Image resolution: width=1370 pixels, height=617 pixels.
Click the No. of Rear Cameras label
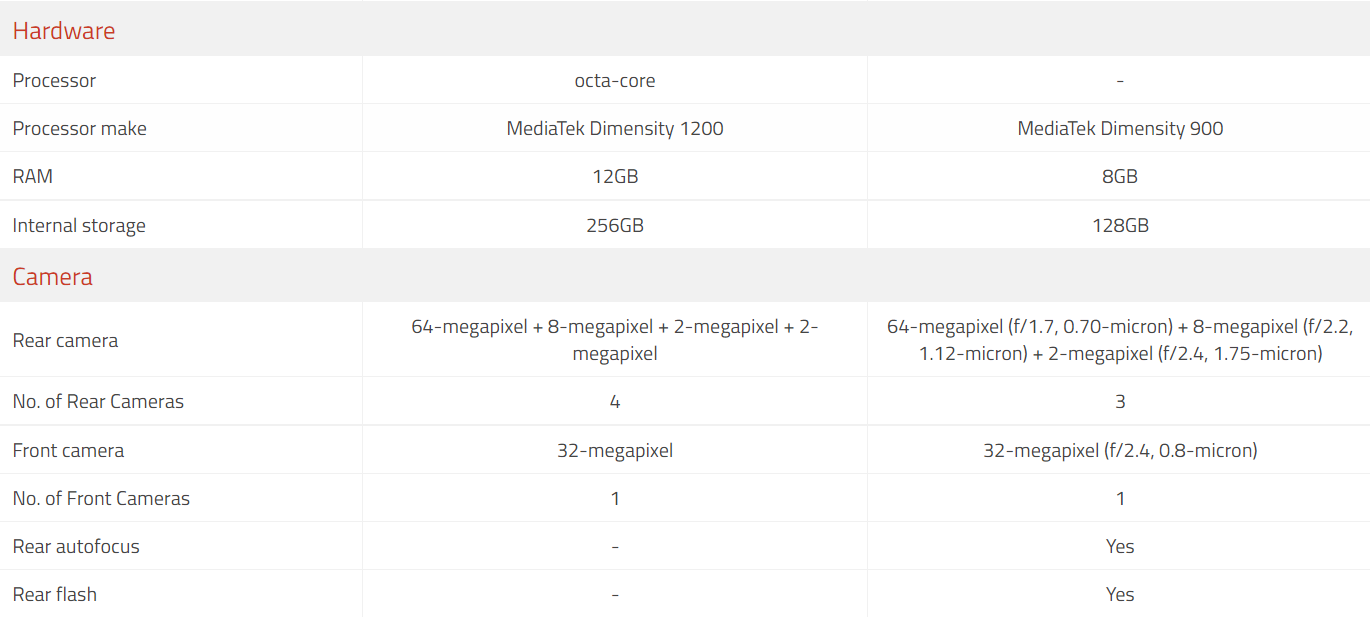click(x=99, y=402)
